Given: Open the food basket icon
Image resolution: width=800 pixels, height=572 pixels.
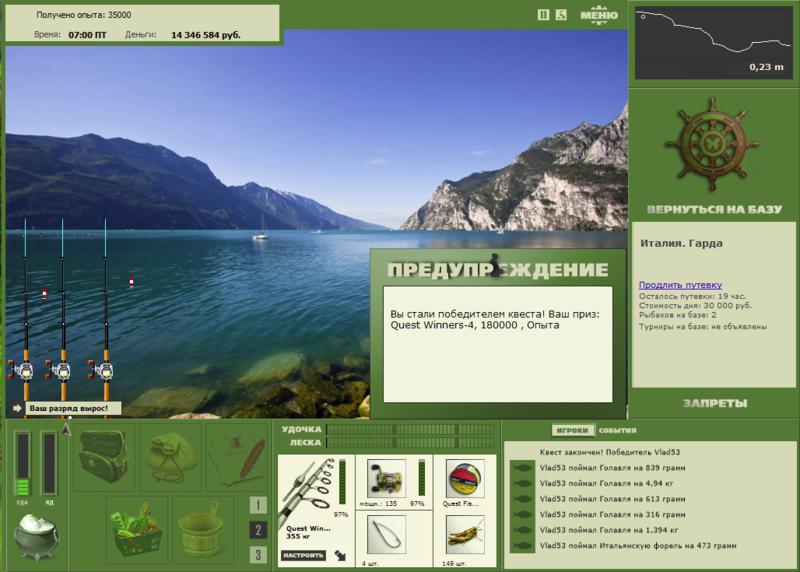Looking at the screenshot, I should 137,529.
